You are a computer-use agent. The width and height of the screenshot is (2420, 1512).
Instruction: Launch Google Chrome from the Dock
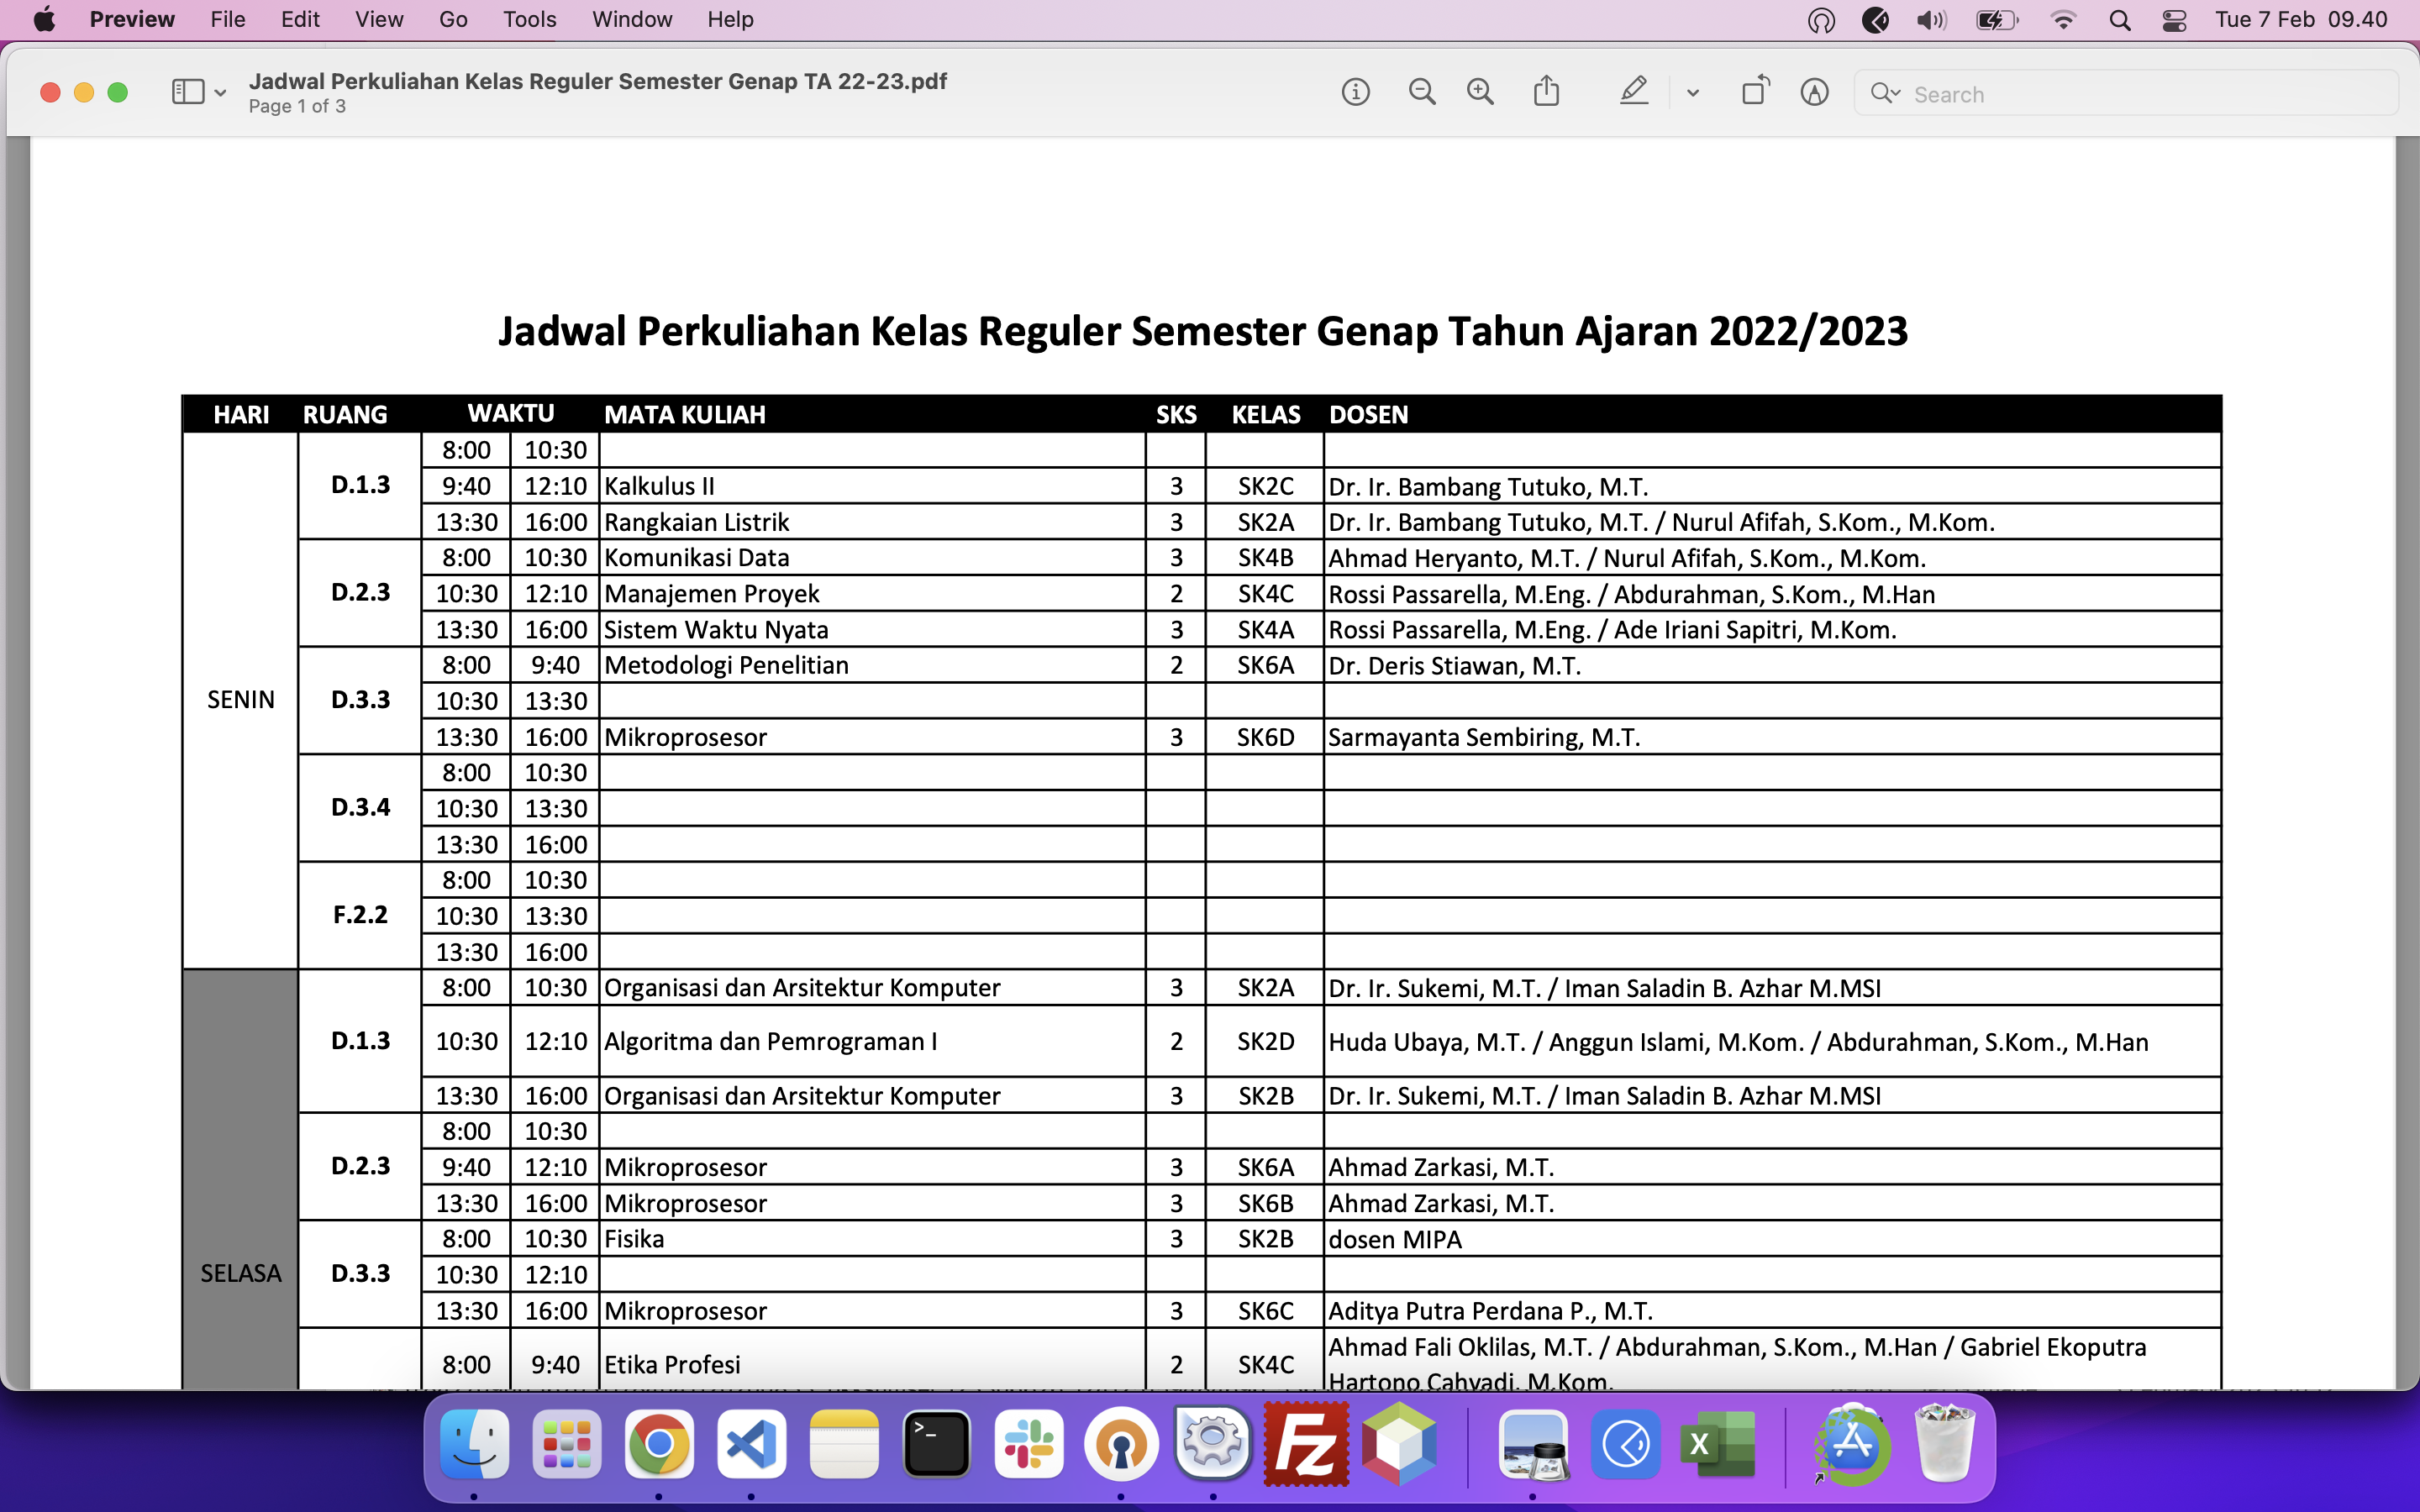[x=659, y=1444]
